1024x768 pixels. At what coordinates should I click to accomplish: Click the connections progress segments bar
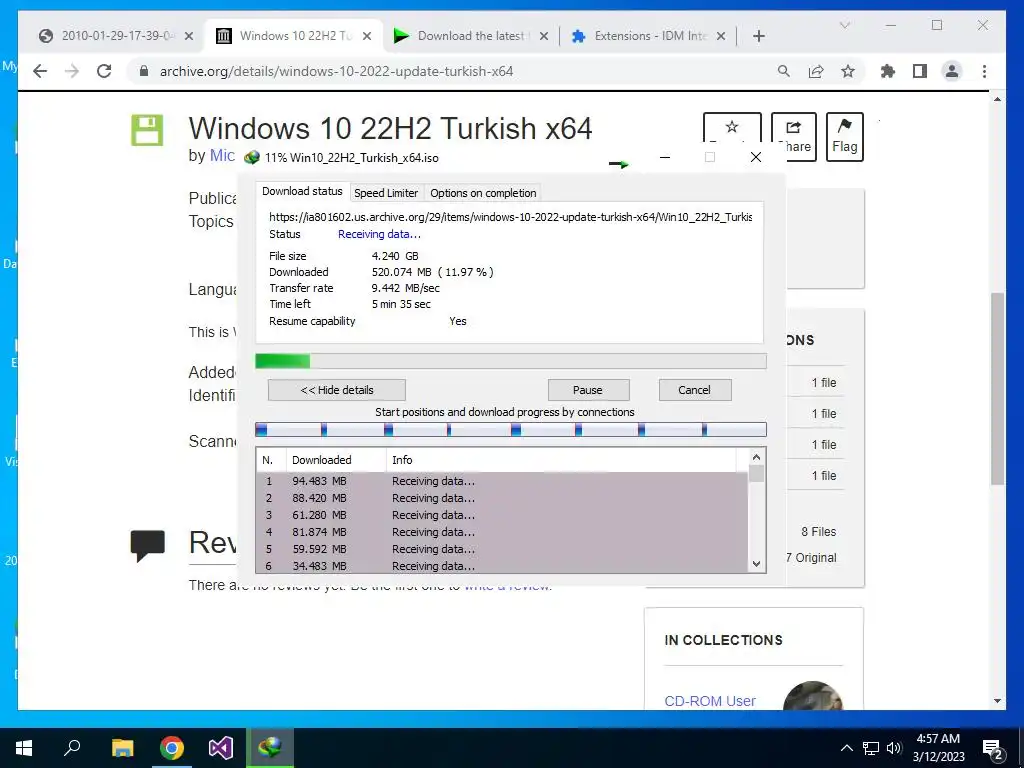(510, 429)
